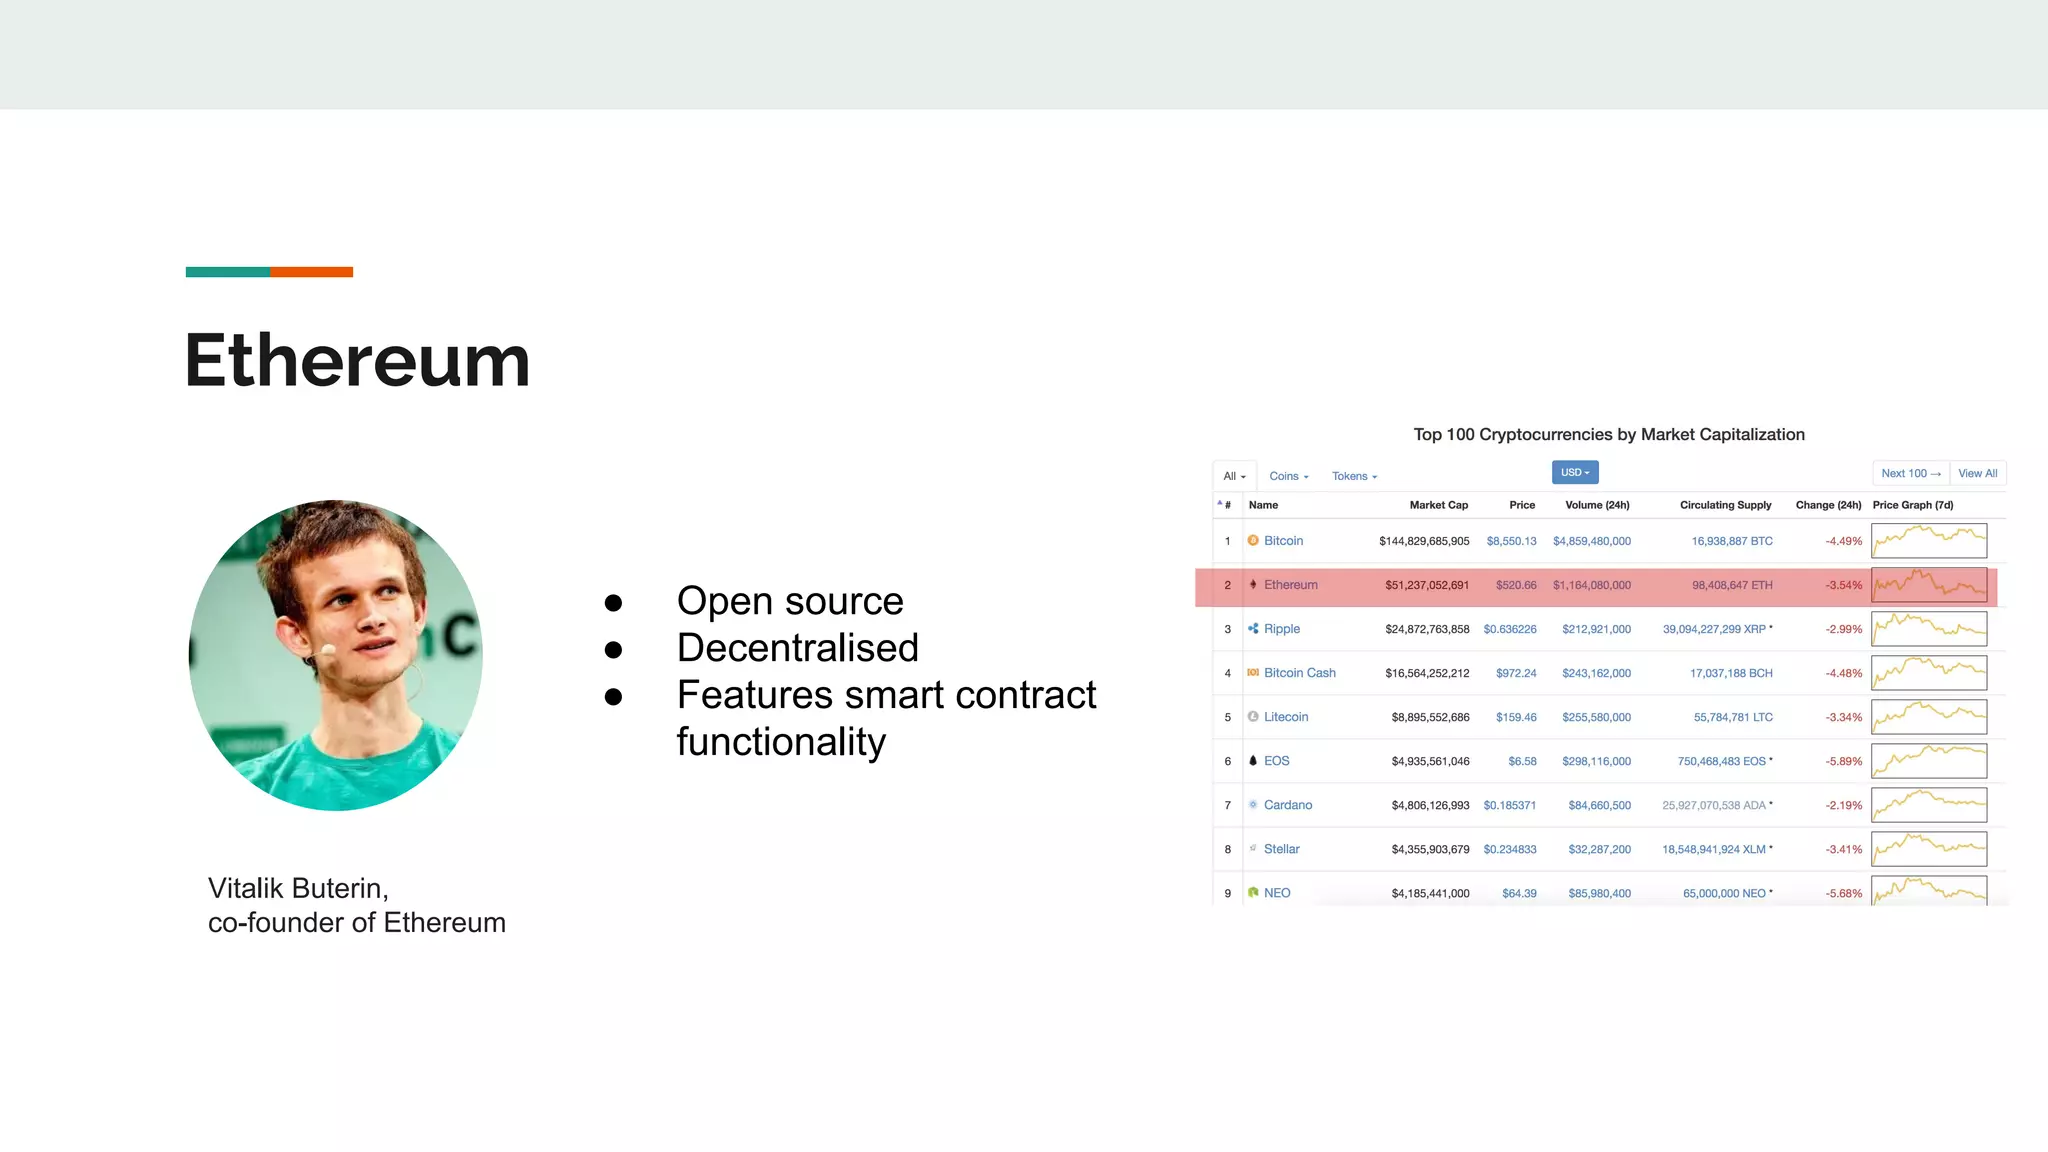Screen dimensions: 2048x1152
Task: Click the Ethereum diamond logo icon
Action: (1253, 585)
